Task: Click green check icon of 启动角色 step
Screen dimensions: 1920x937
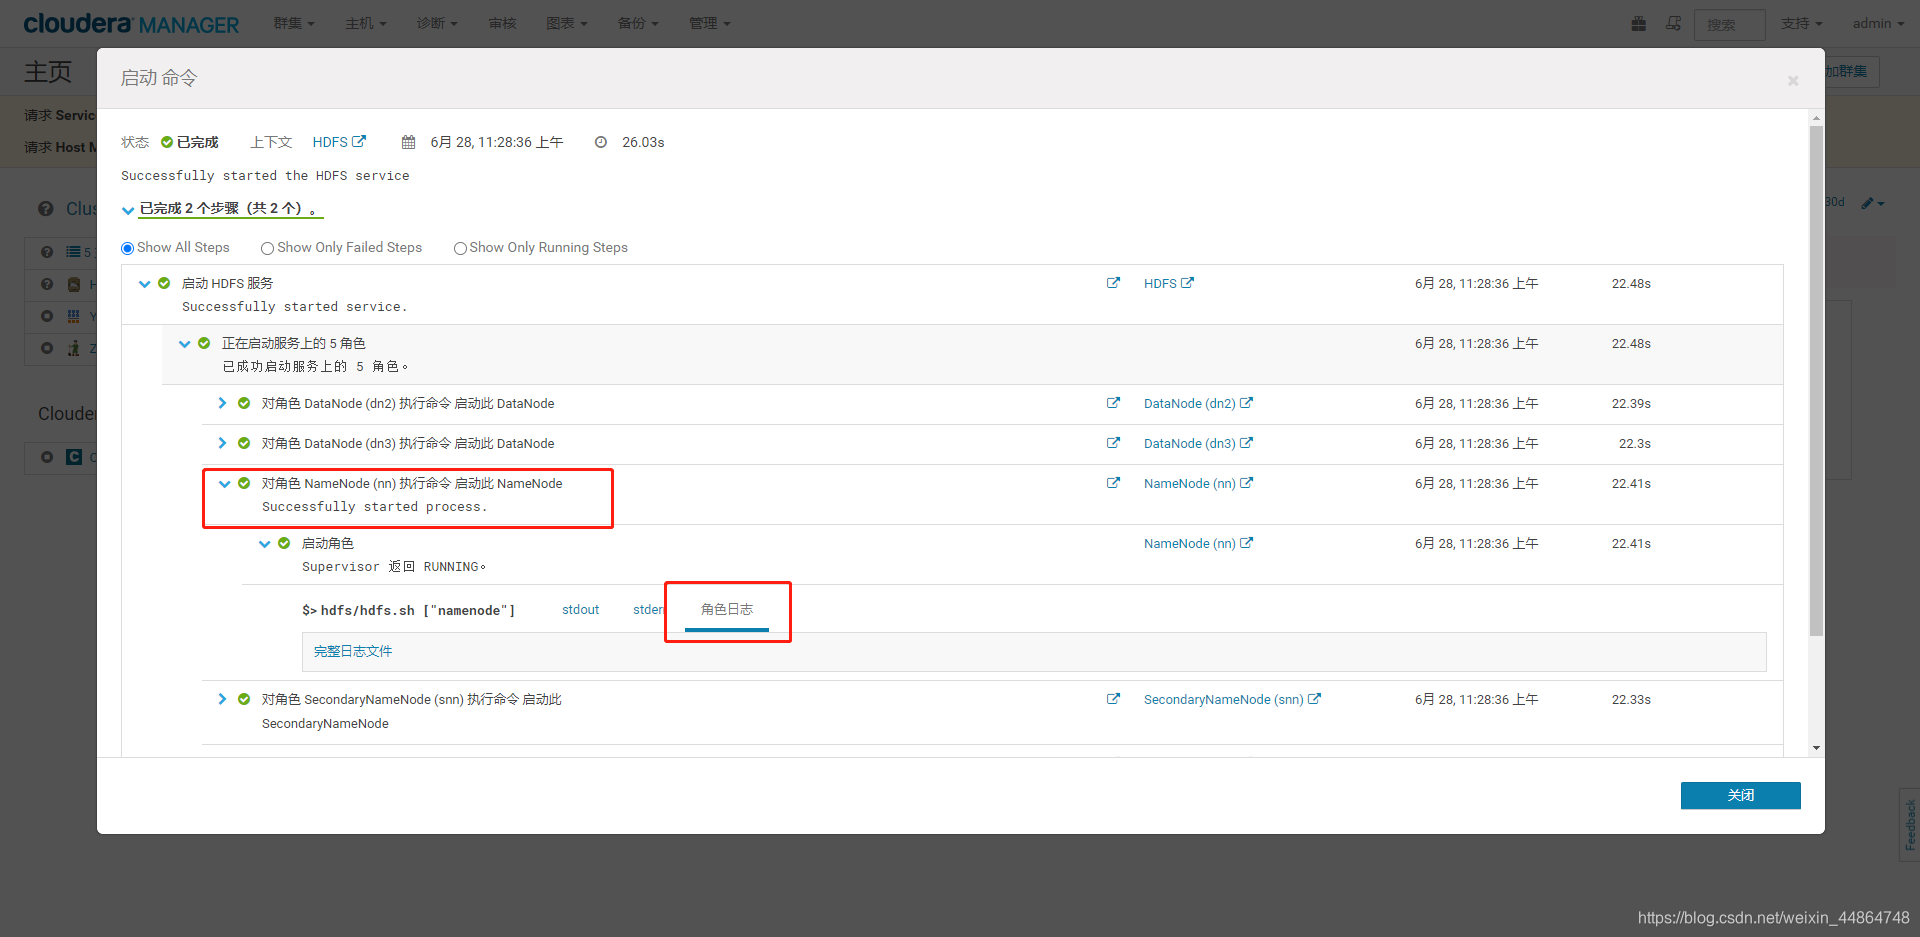Action: click(284, 543)
